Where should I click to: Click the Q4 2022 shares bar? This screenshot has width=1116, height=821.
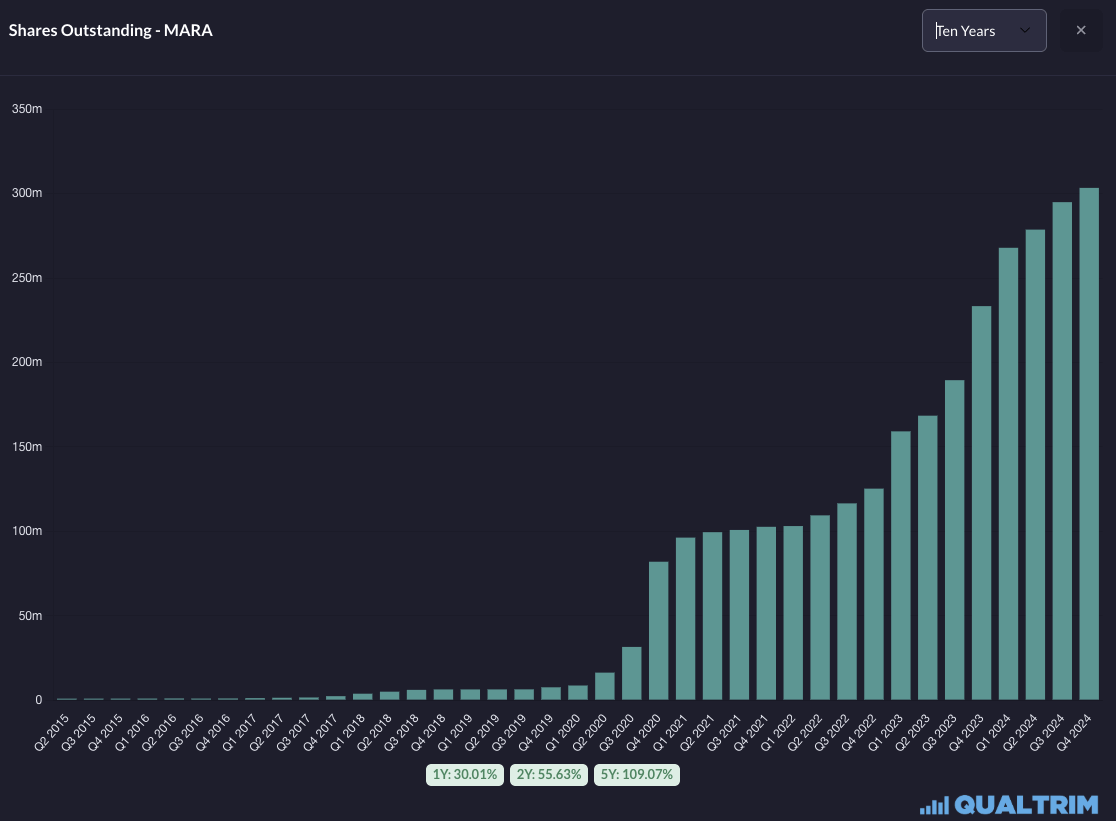tap(874, 594)
